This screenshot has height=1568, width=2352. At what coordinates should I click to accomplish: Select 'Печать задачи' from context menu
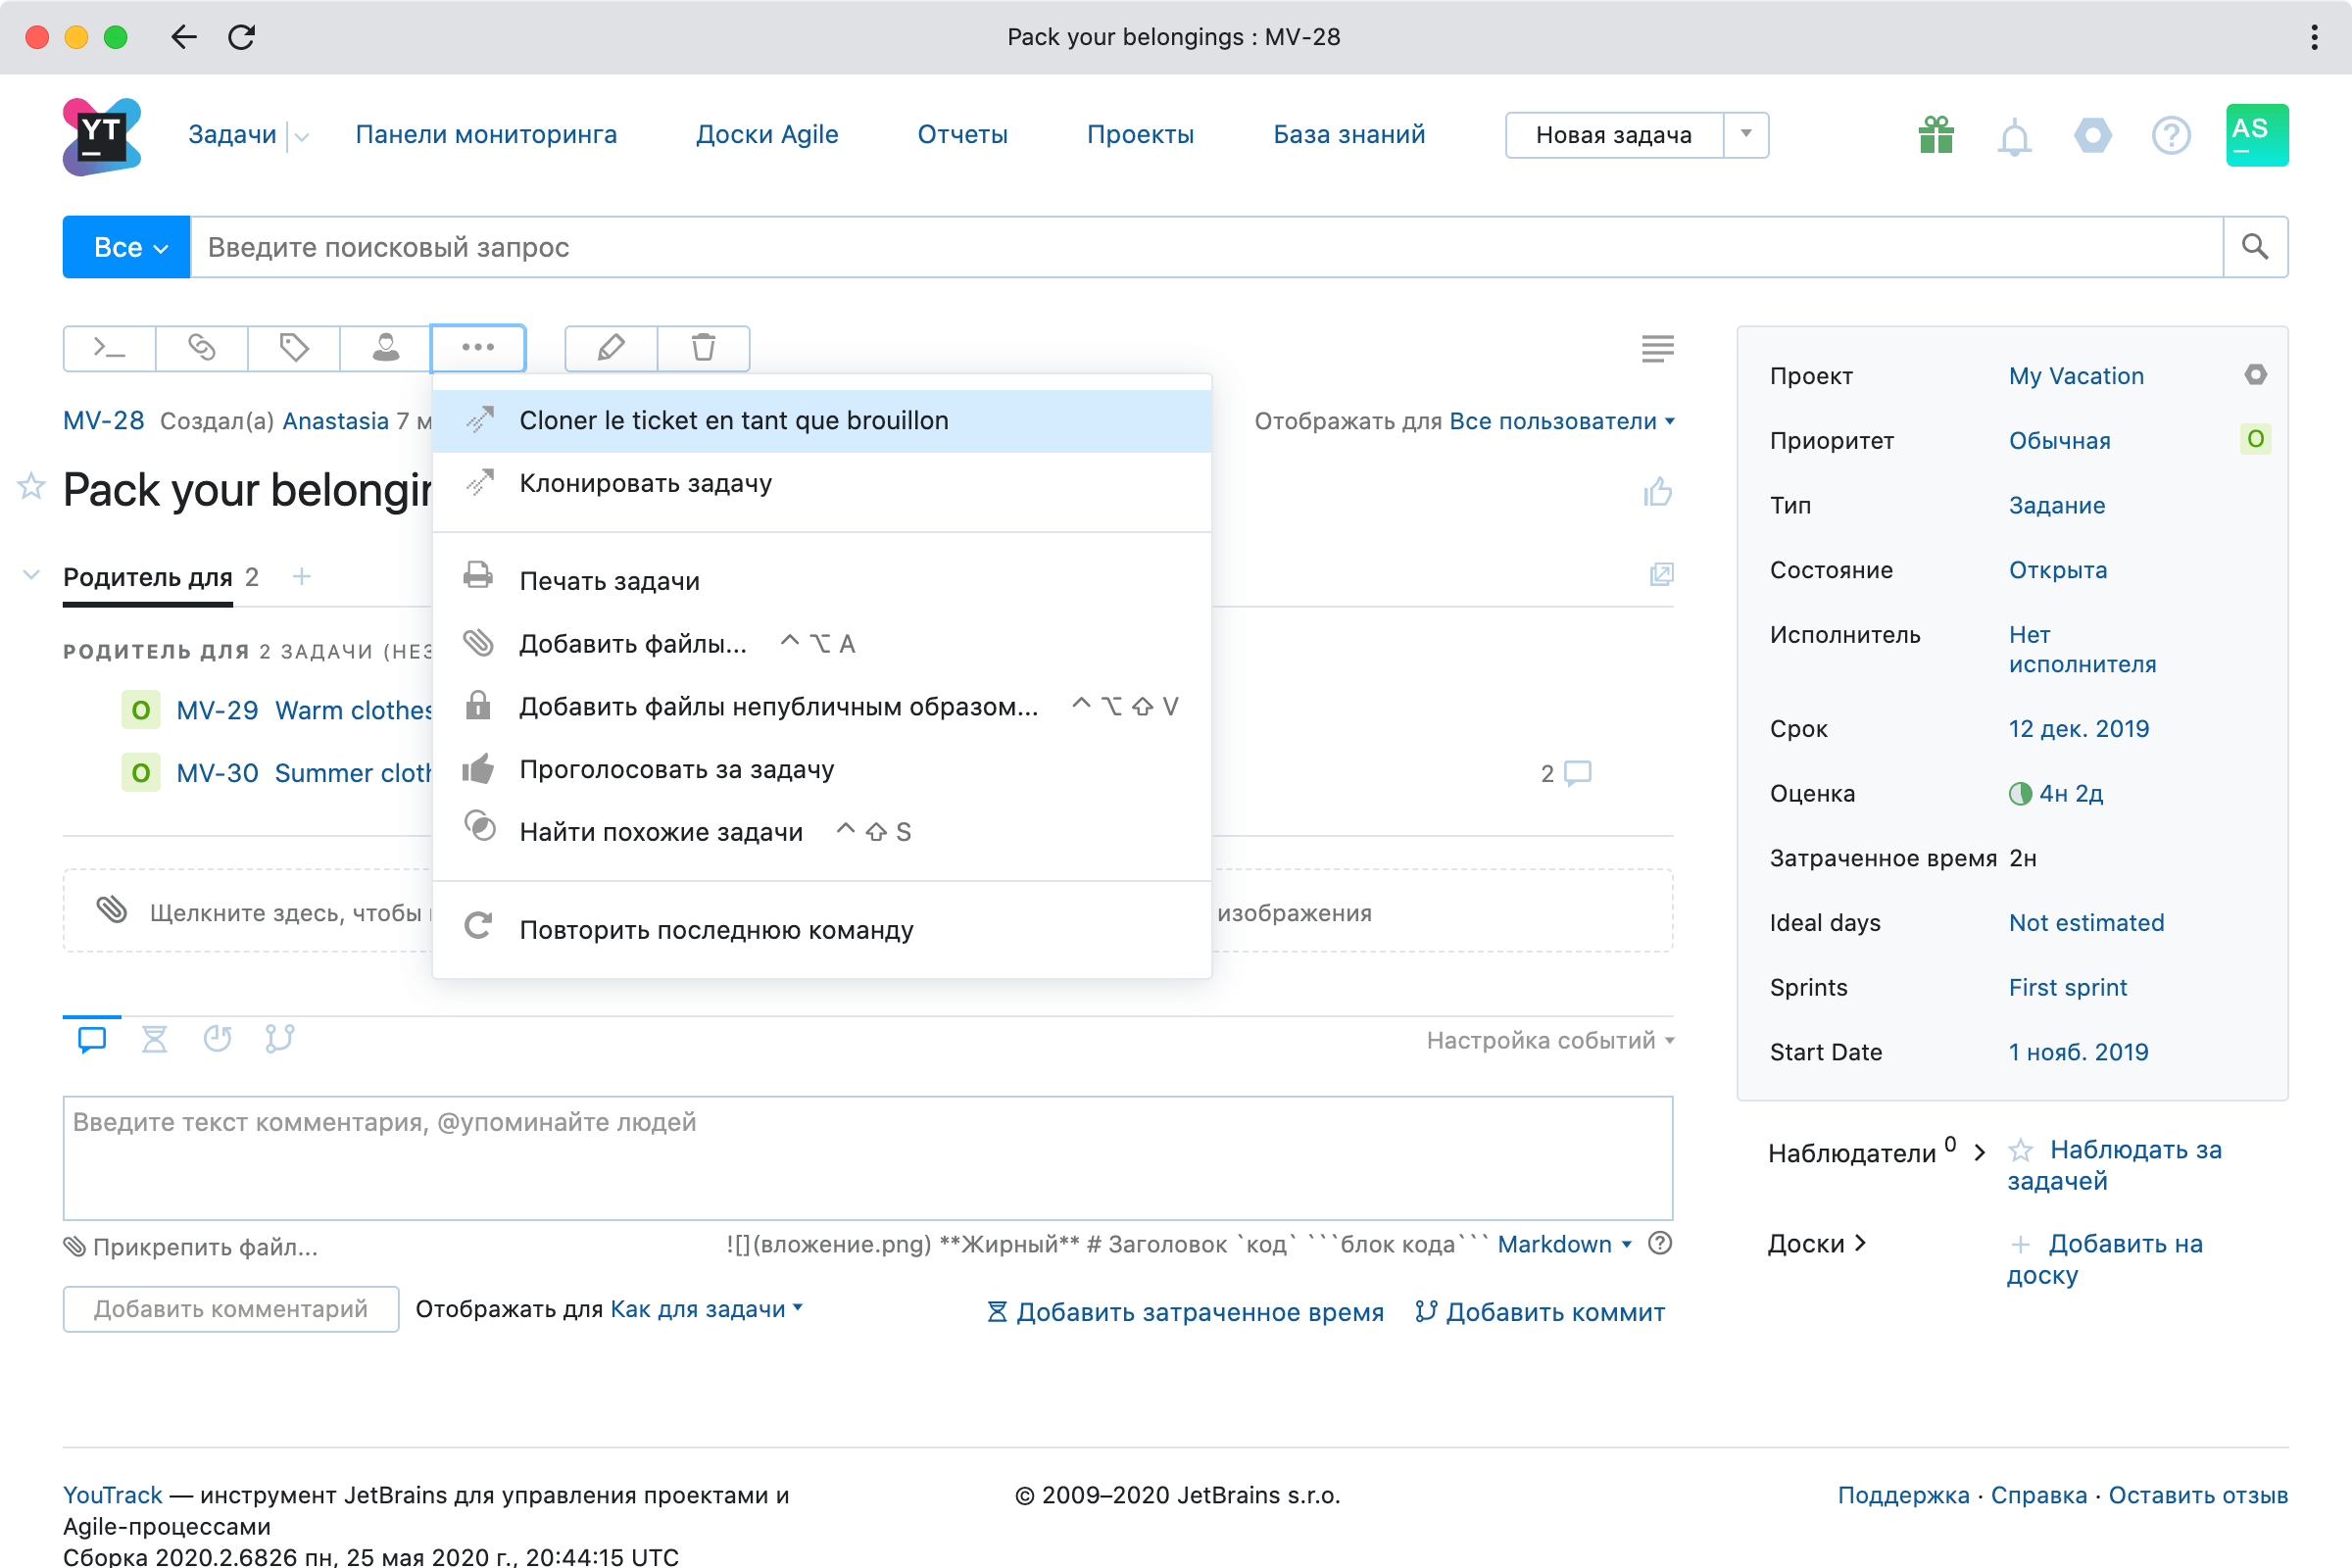(x=611, y=579)
